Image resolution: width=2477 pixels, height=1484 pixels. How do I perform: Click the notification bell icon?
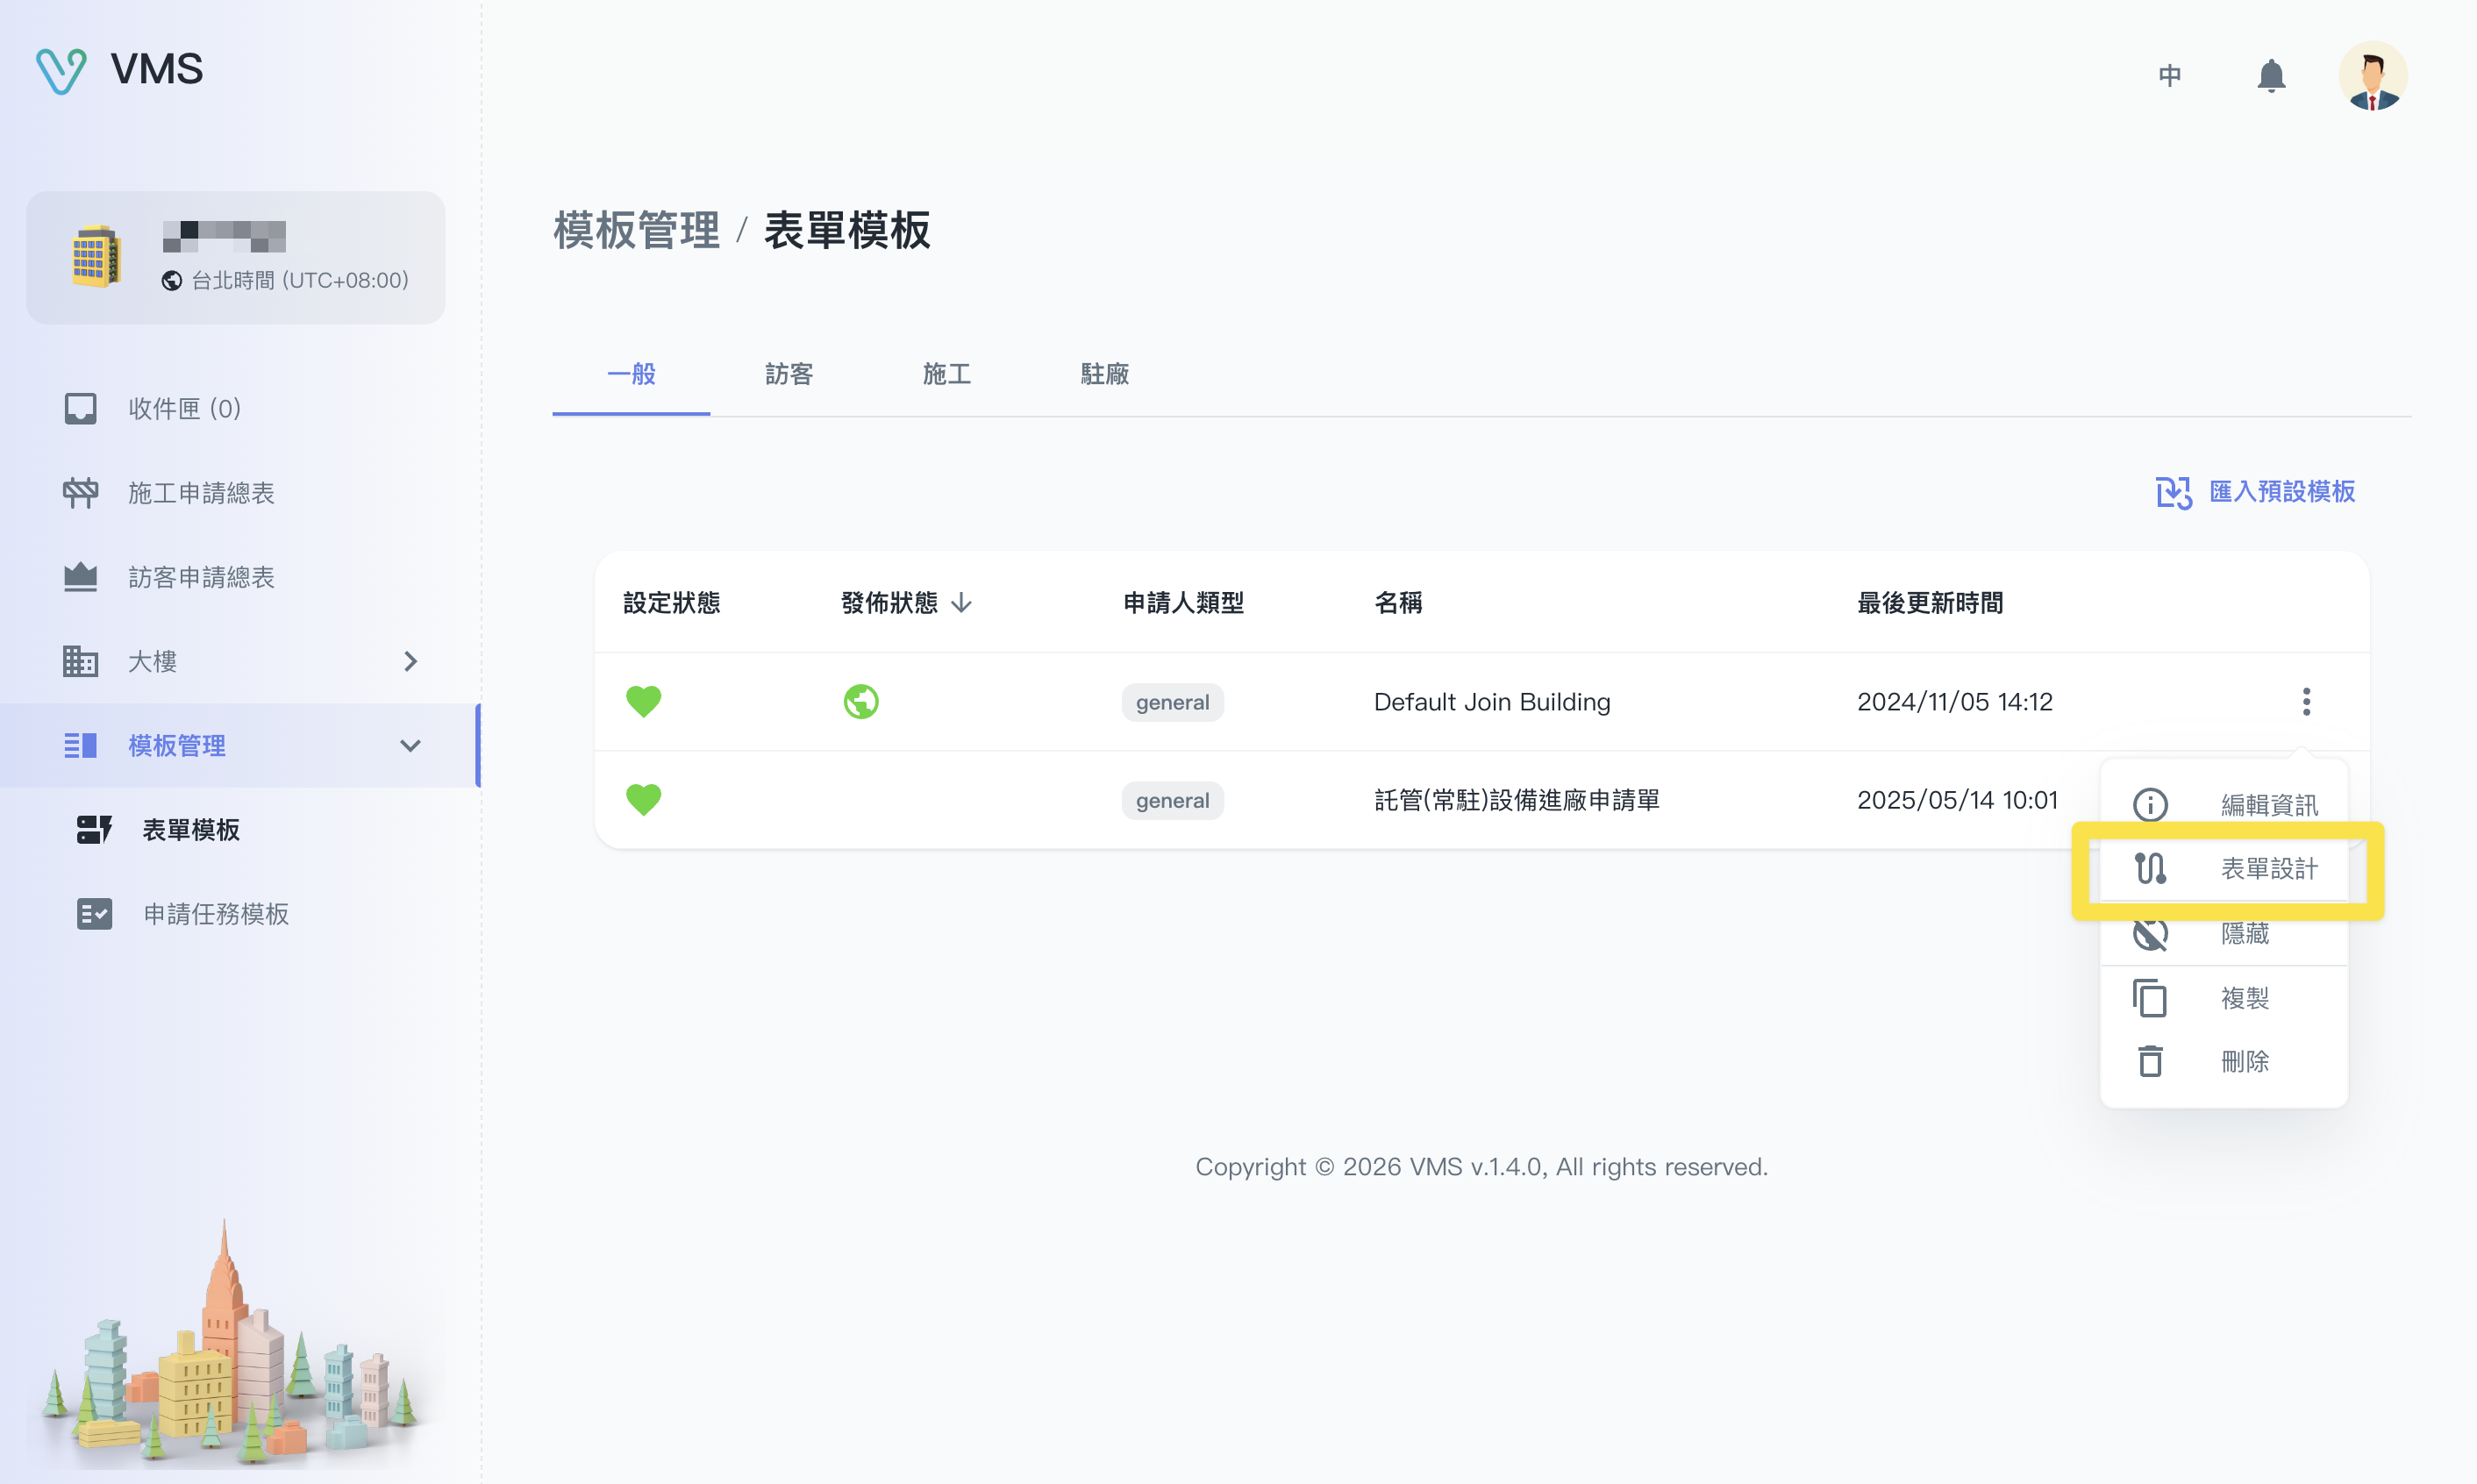coord(2270,76)
